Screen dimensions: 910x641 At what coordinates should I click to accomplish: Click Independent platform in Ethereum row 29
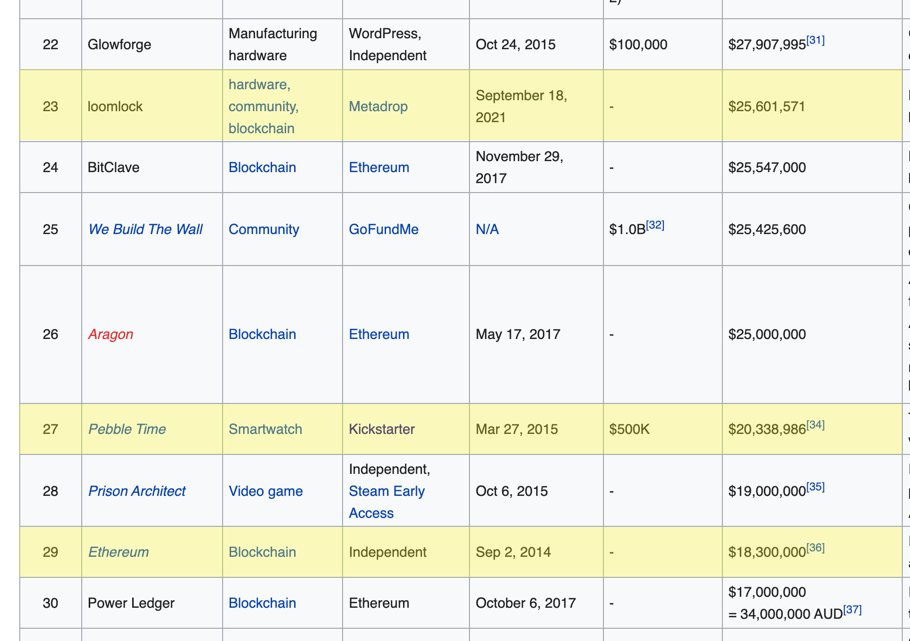click(x=388, y=552)
